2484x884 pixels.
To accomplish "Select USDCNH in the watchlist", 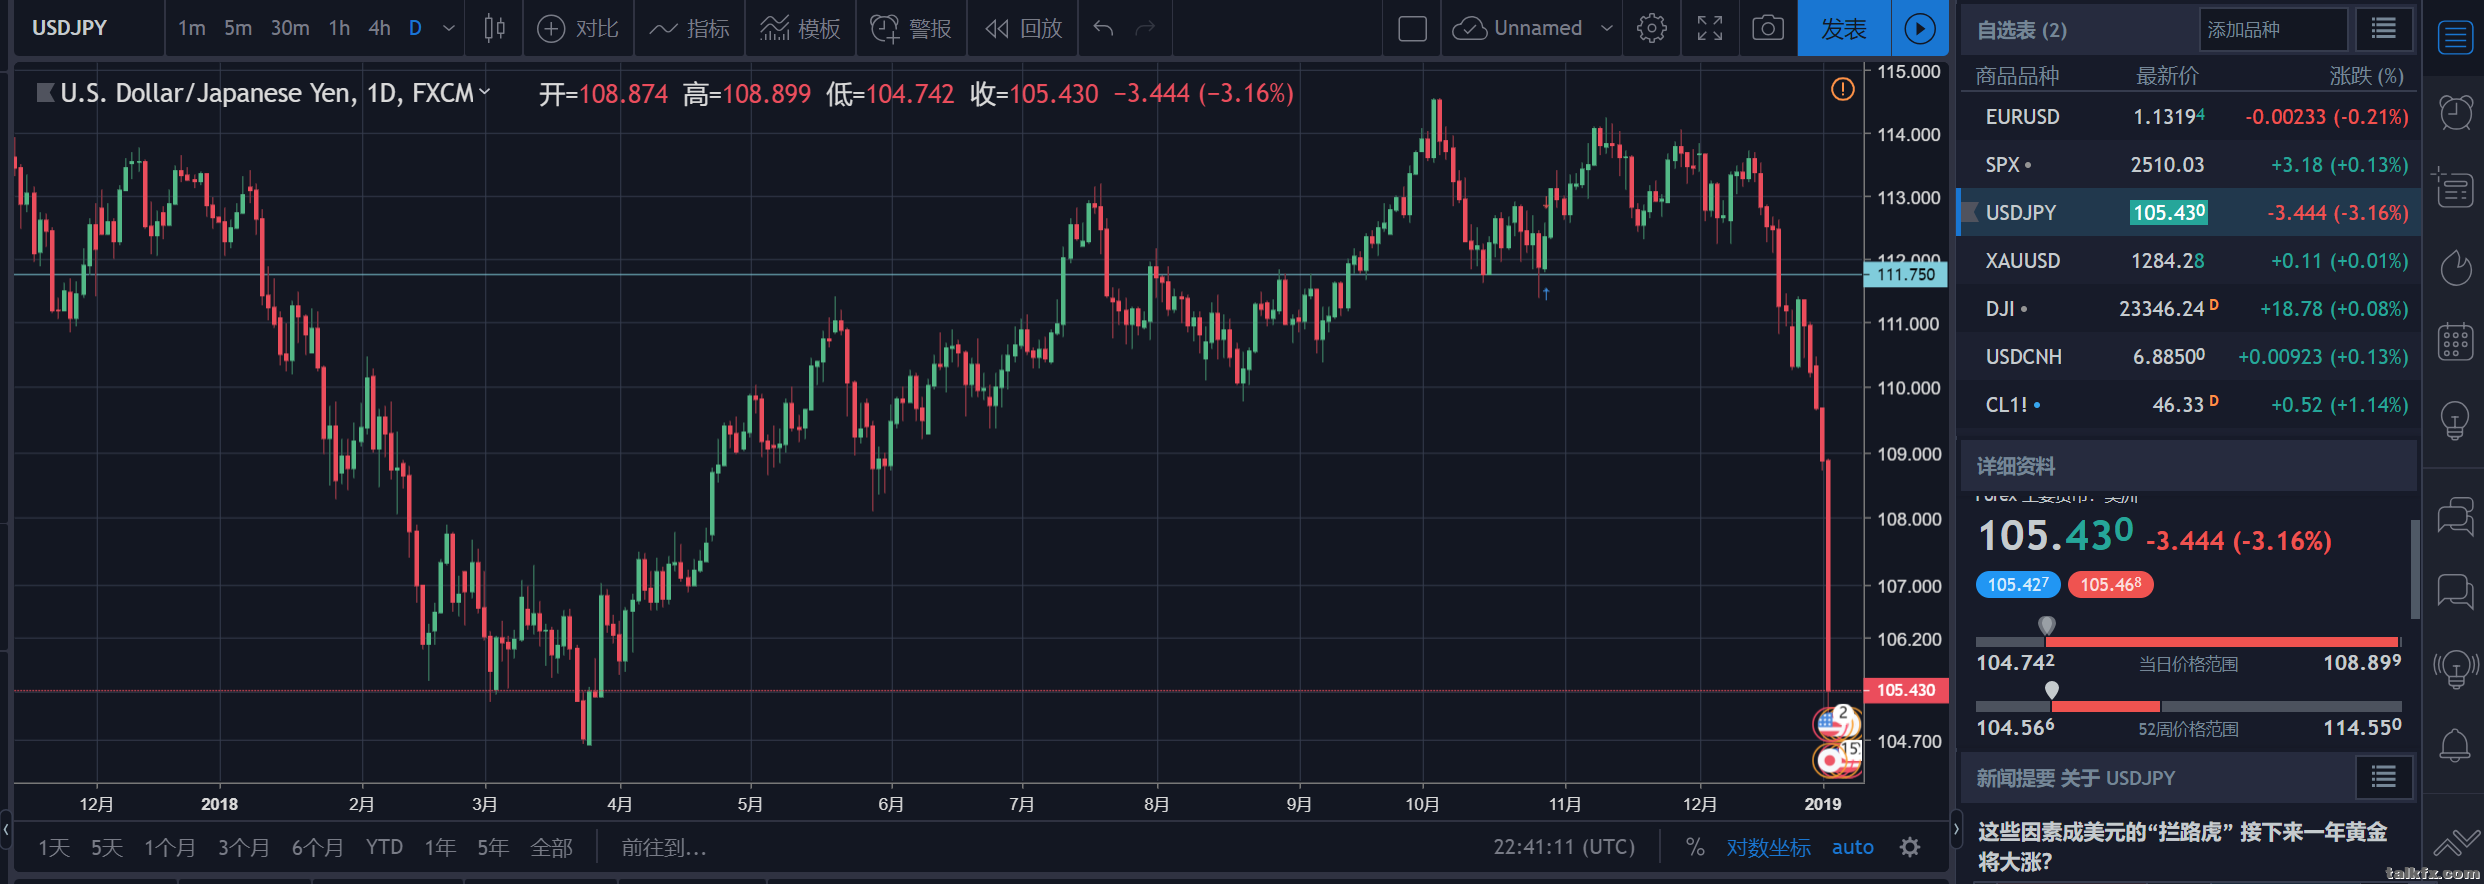I will tap(2189, 357).
